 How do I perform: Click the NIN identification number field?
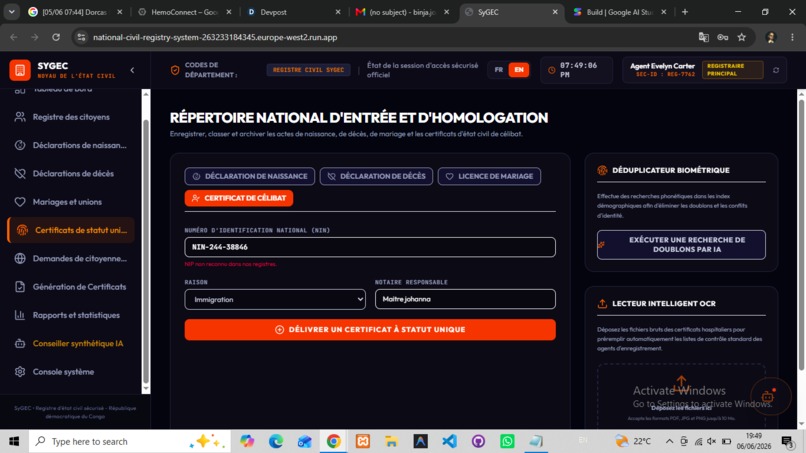[370, 247]
